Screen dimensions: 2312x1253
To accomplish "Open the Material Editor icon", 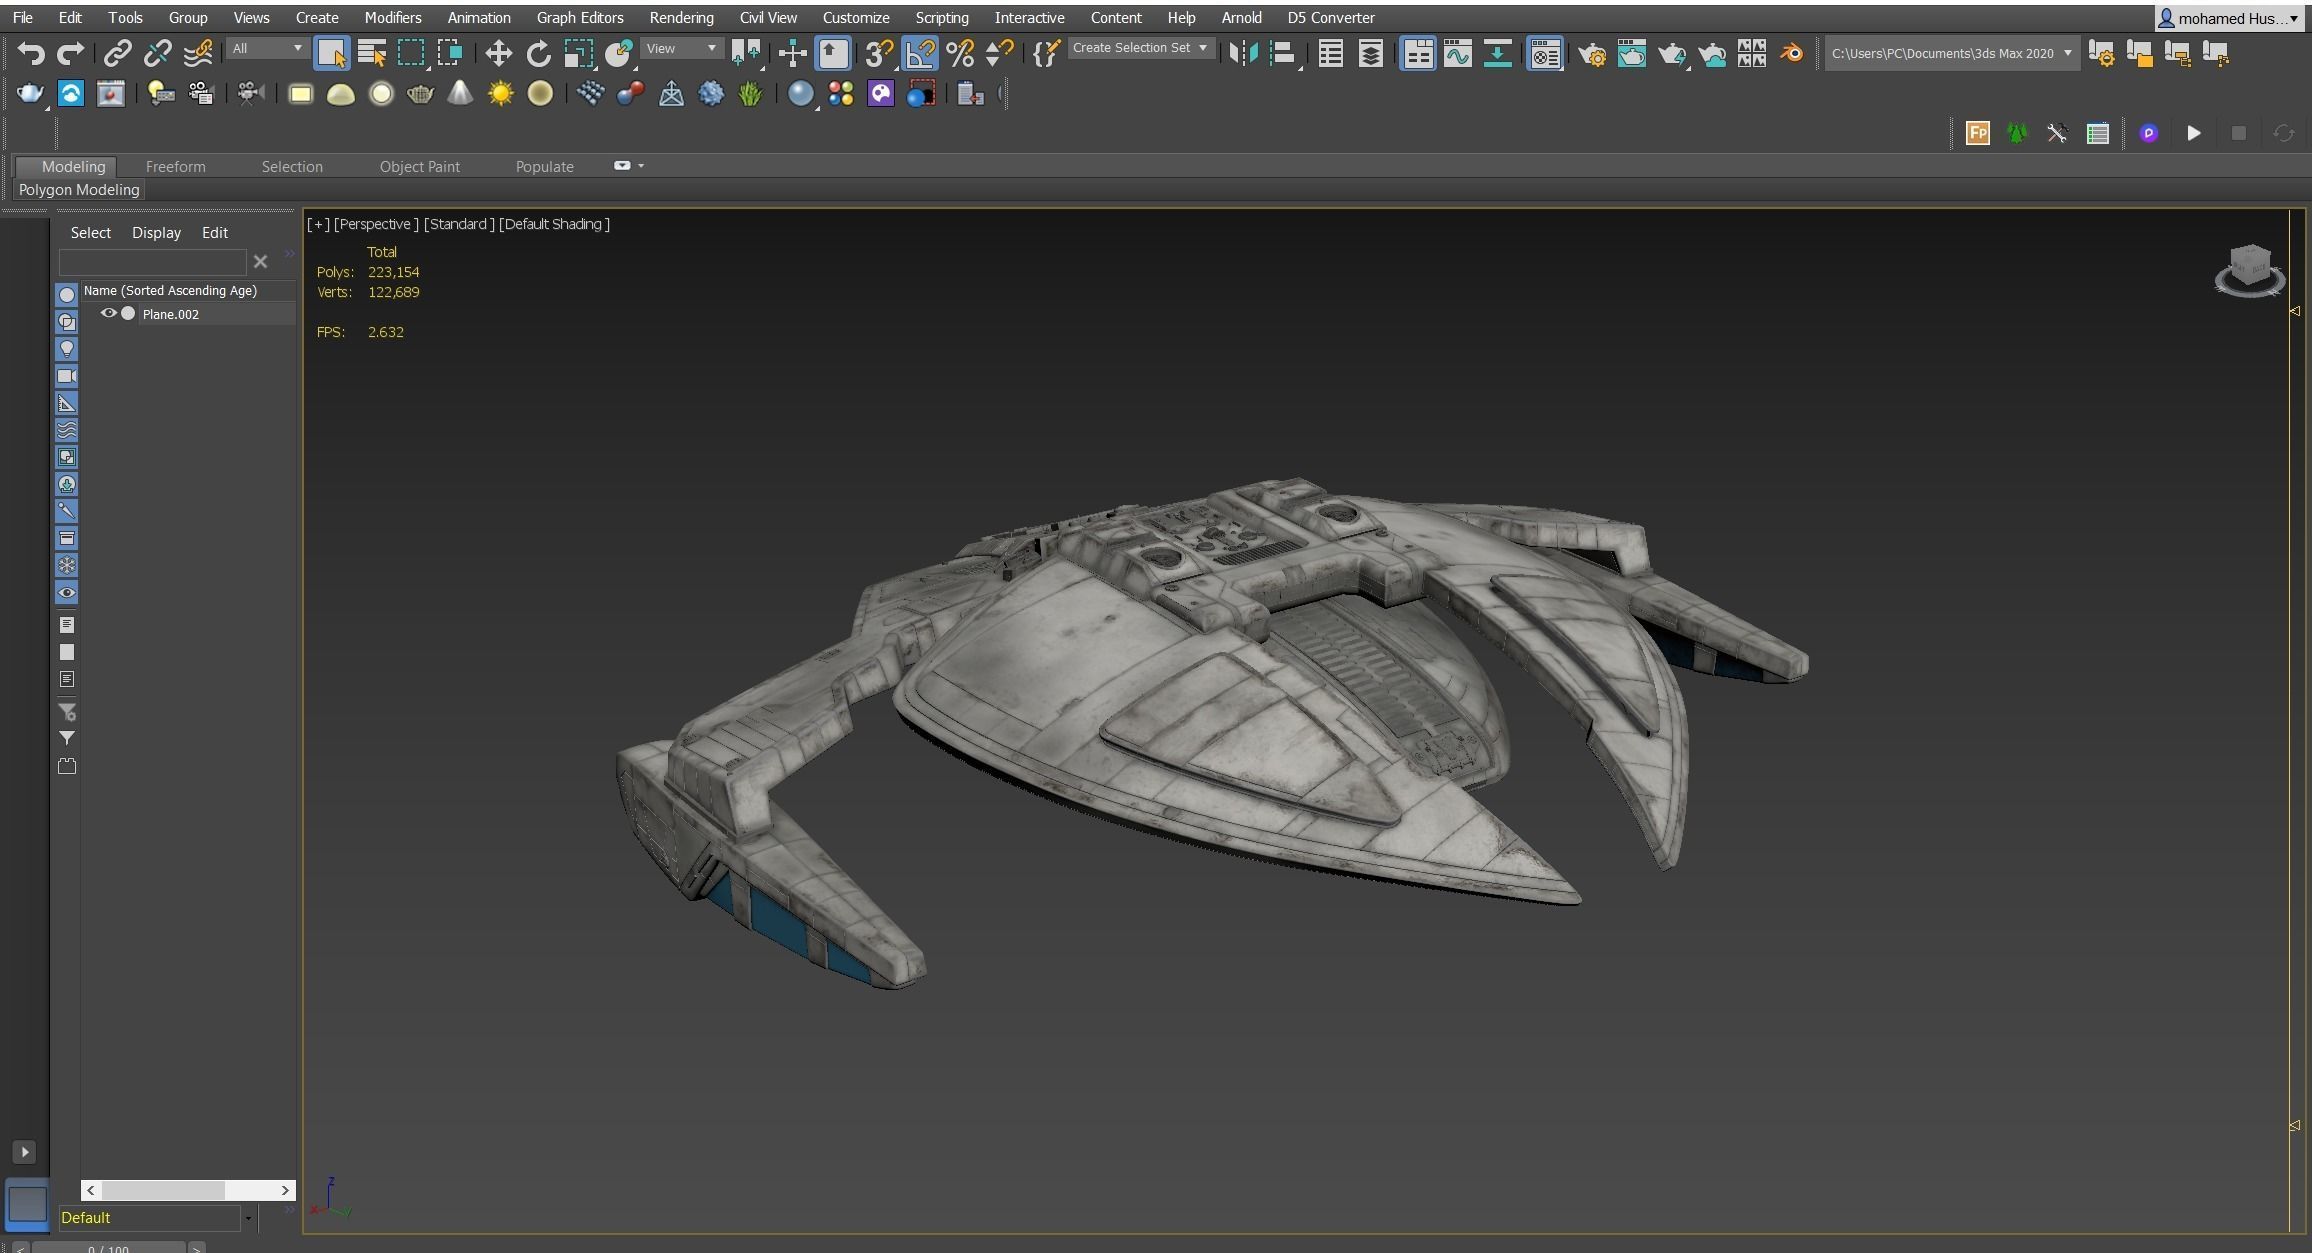I will pyautogui.click(x=1545, y=54).
